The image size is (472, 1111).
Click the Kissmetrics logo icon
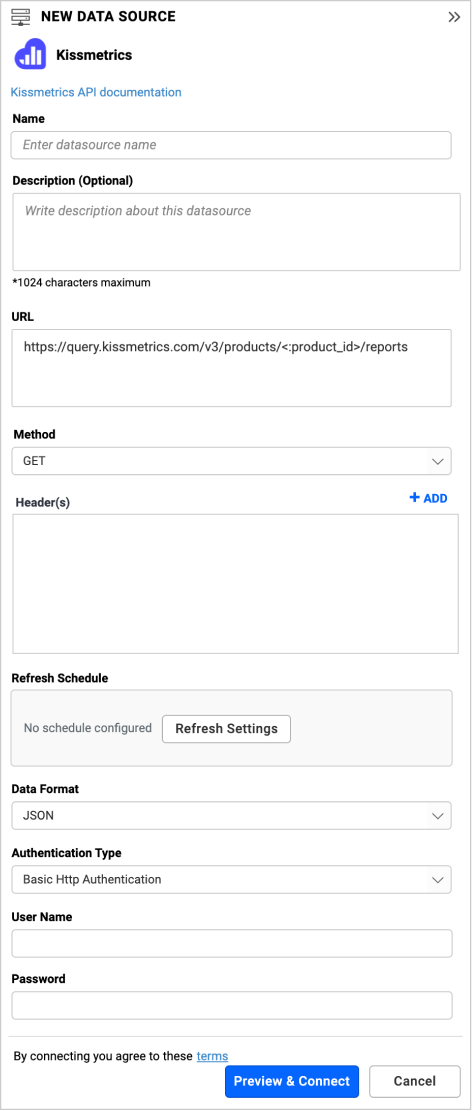point(30,55)
